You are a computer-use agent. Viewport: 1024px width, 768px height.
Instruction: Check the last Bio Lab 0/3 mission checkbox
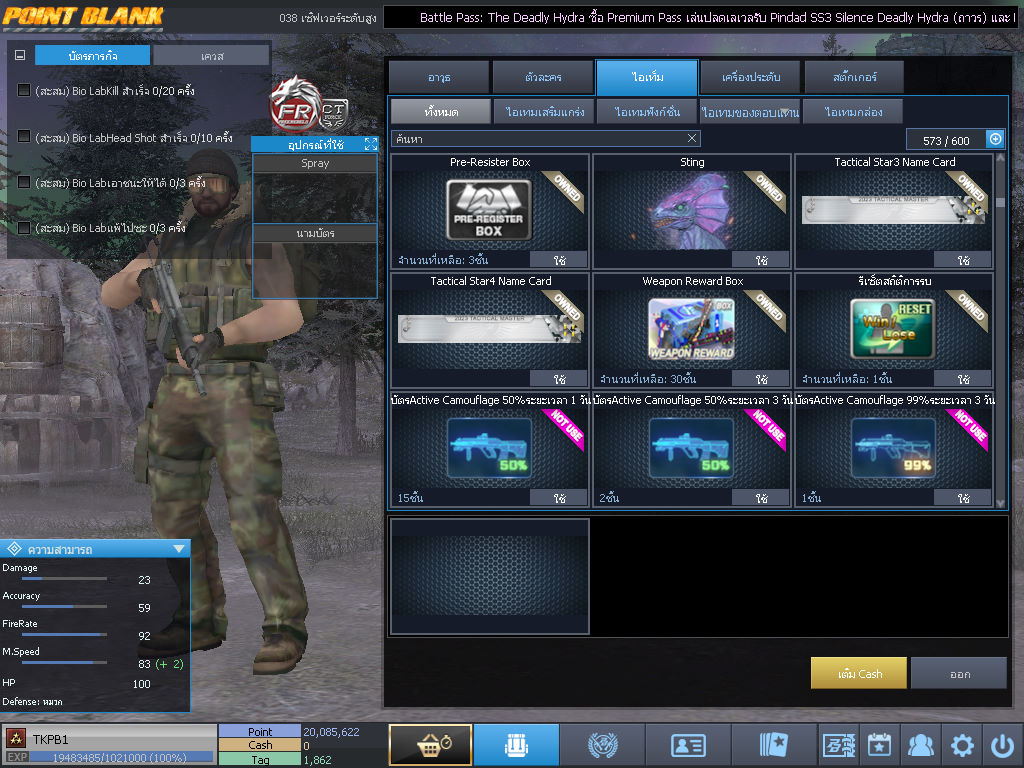(24, 227)
